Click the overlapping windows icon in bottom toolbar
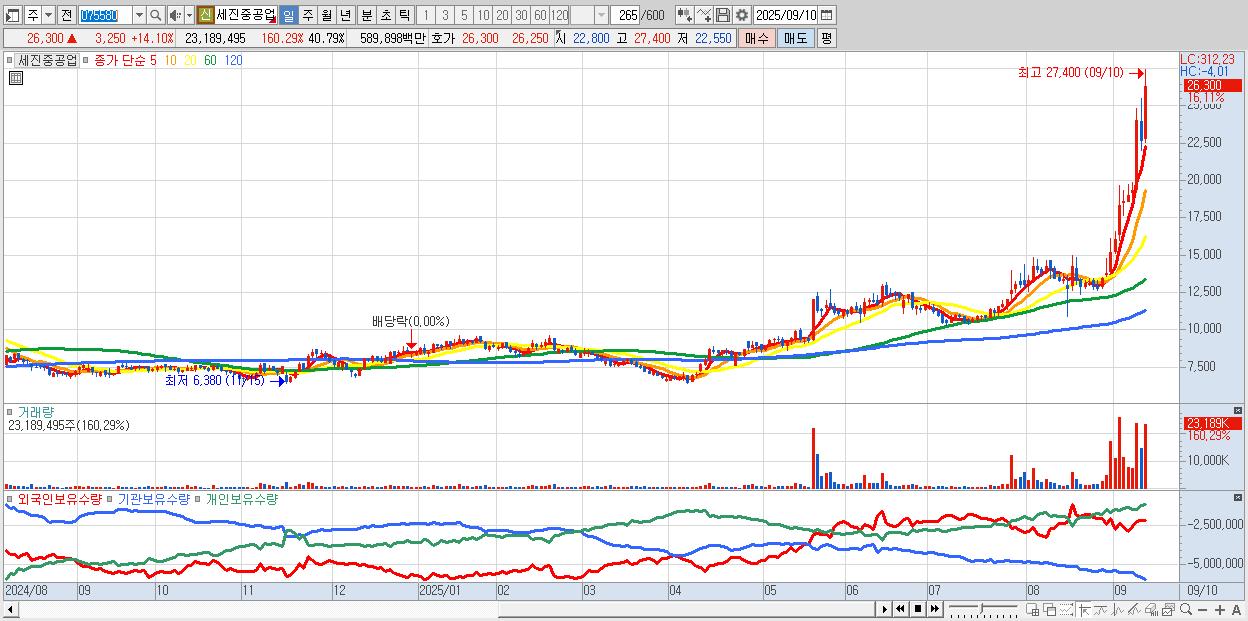 click(1049, 610)
